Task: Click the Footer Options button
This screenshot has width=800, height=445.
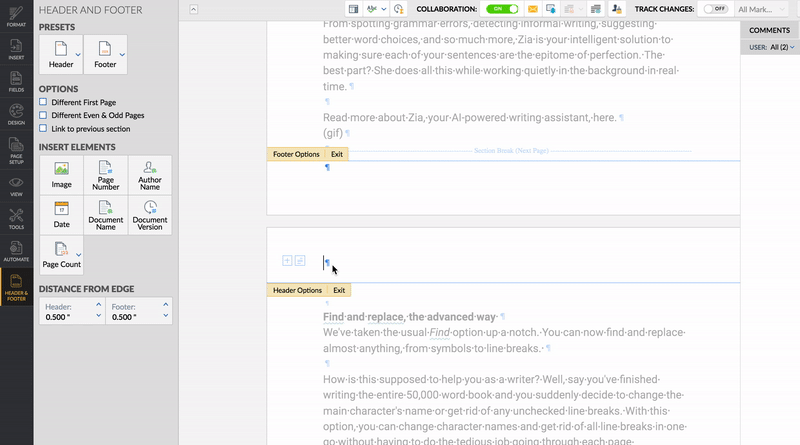Action: (296, 154)
